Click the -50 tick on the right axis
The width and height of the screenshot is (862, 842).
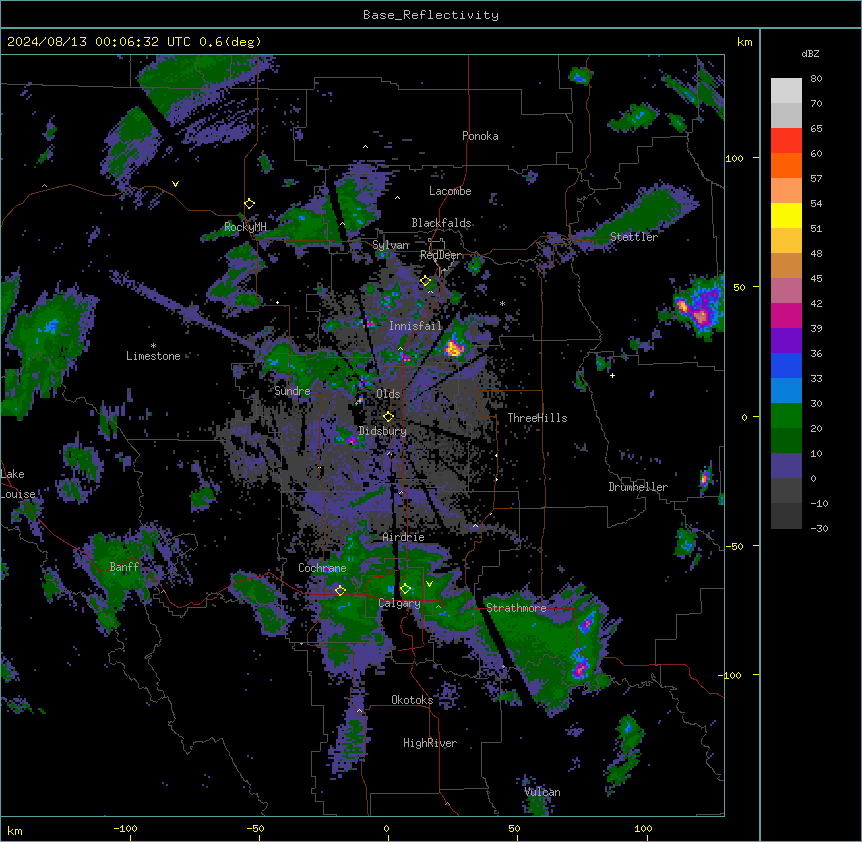(734, 546)
